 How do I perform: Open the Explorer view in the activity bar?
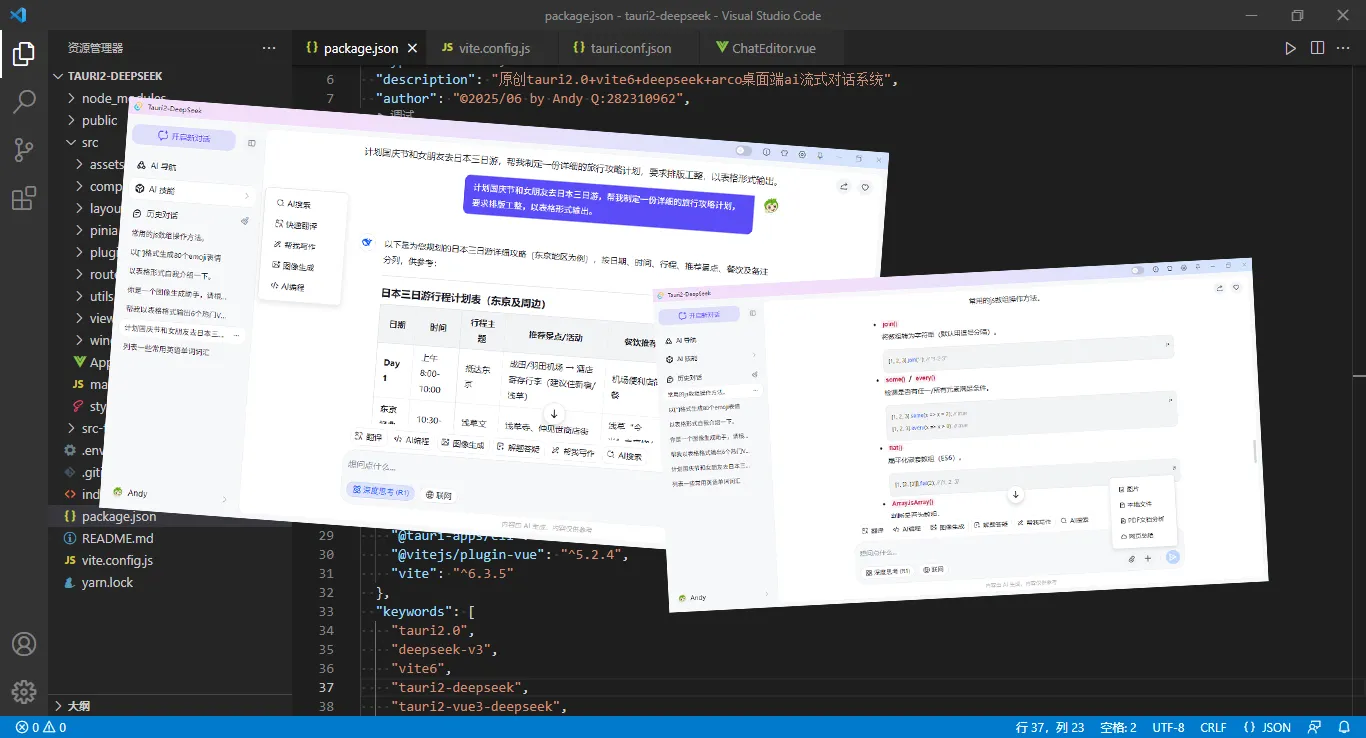[24, 54]
